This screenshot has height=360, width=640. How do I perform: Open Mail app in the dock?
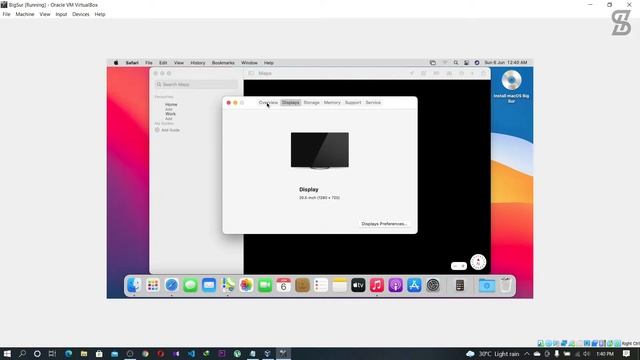point(209,285)
